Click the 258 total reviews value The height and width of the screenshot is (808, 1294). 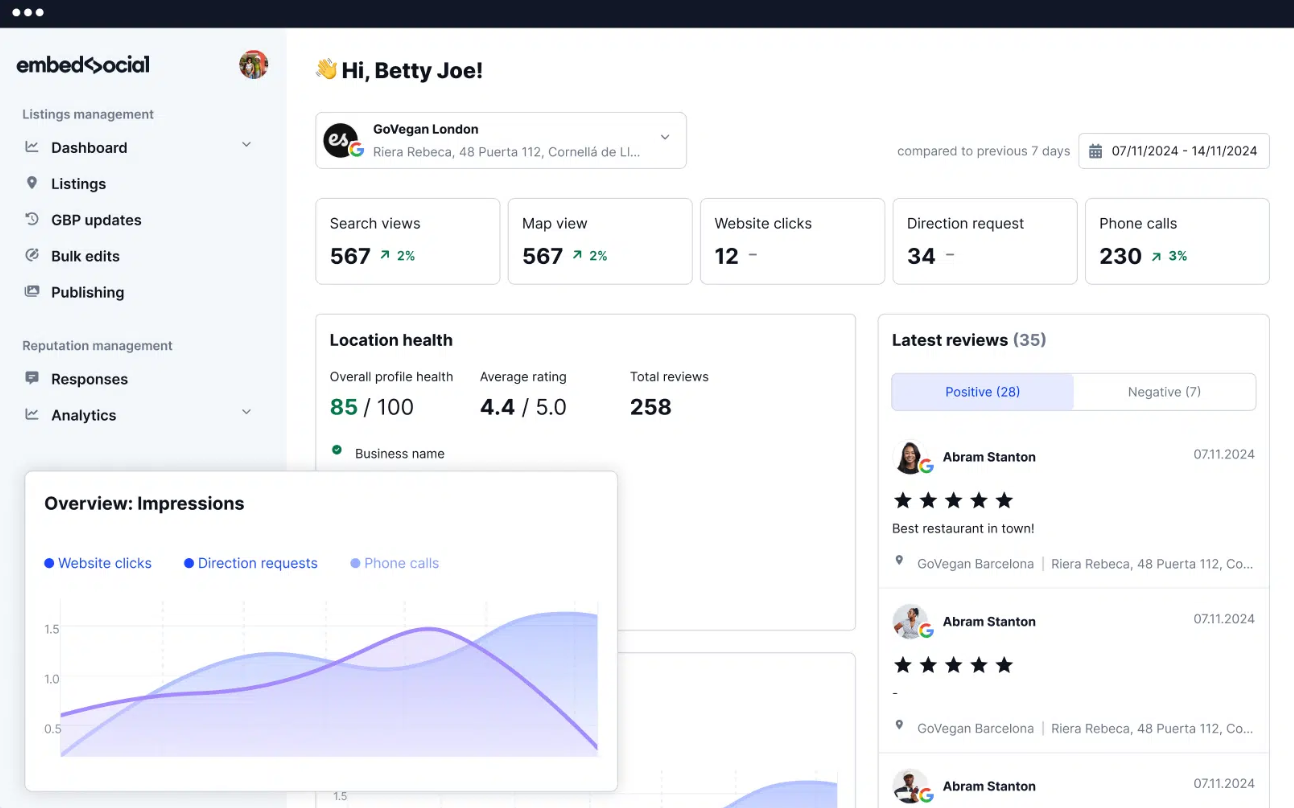(x=651, y=407)
